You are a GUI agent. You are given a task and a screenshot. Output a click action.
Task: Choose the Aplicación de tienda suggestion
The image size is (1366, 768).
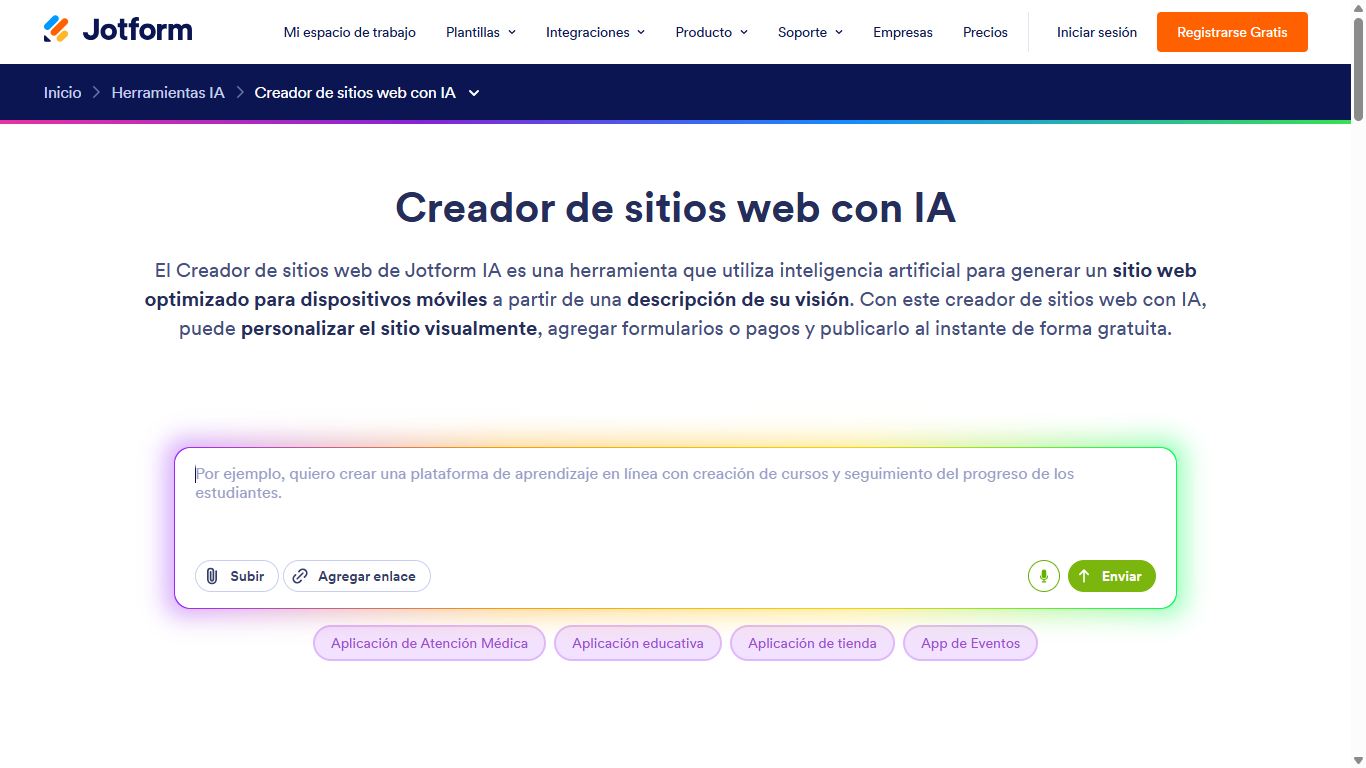click(812, 643)
